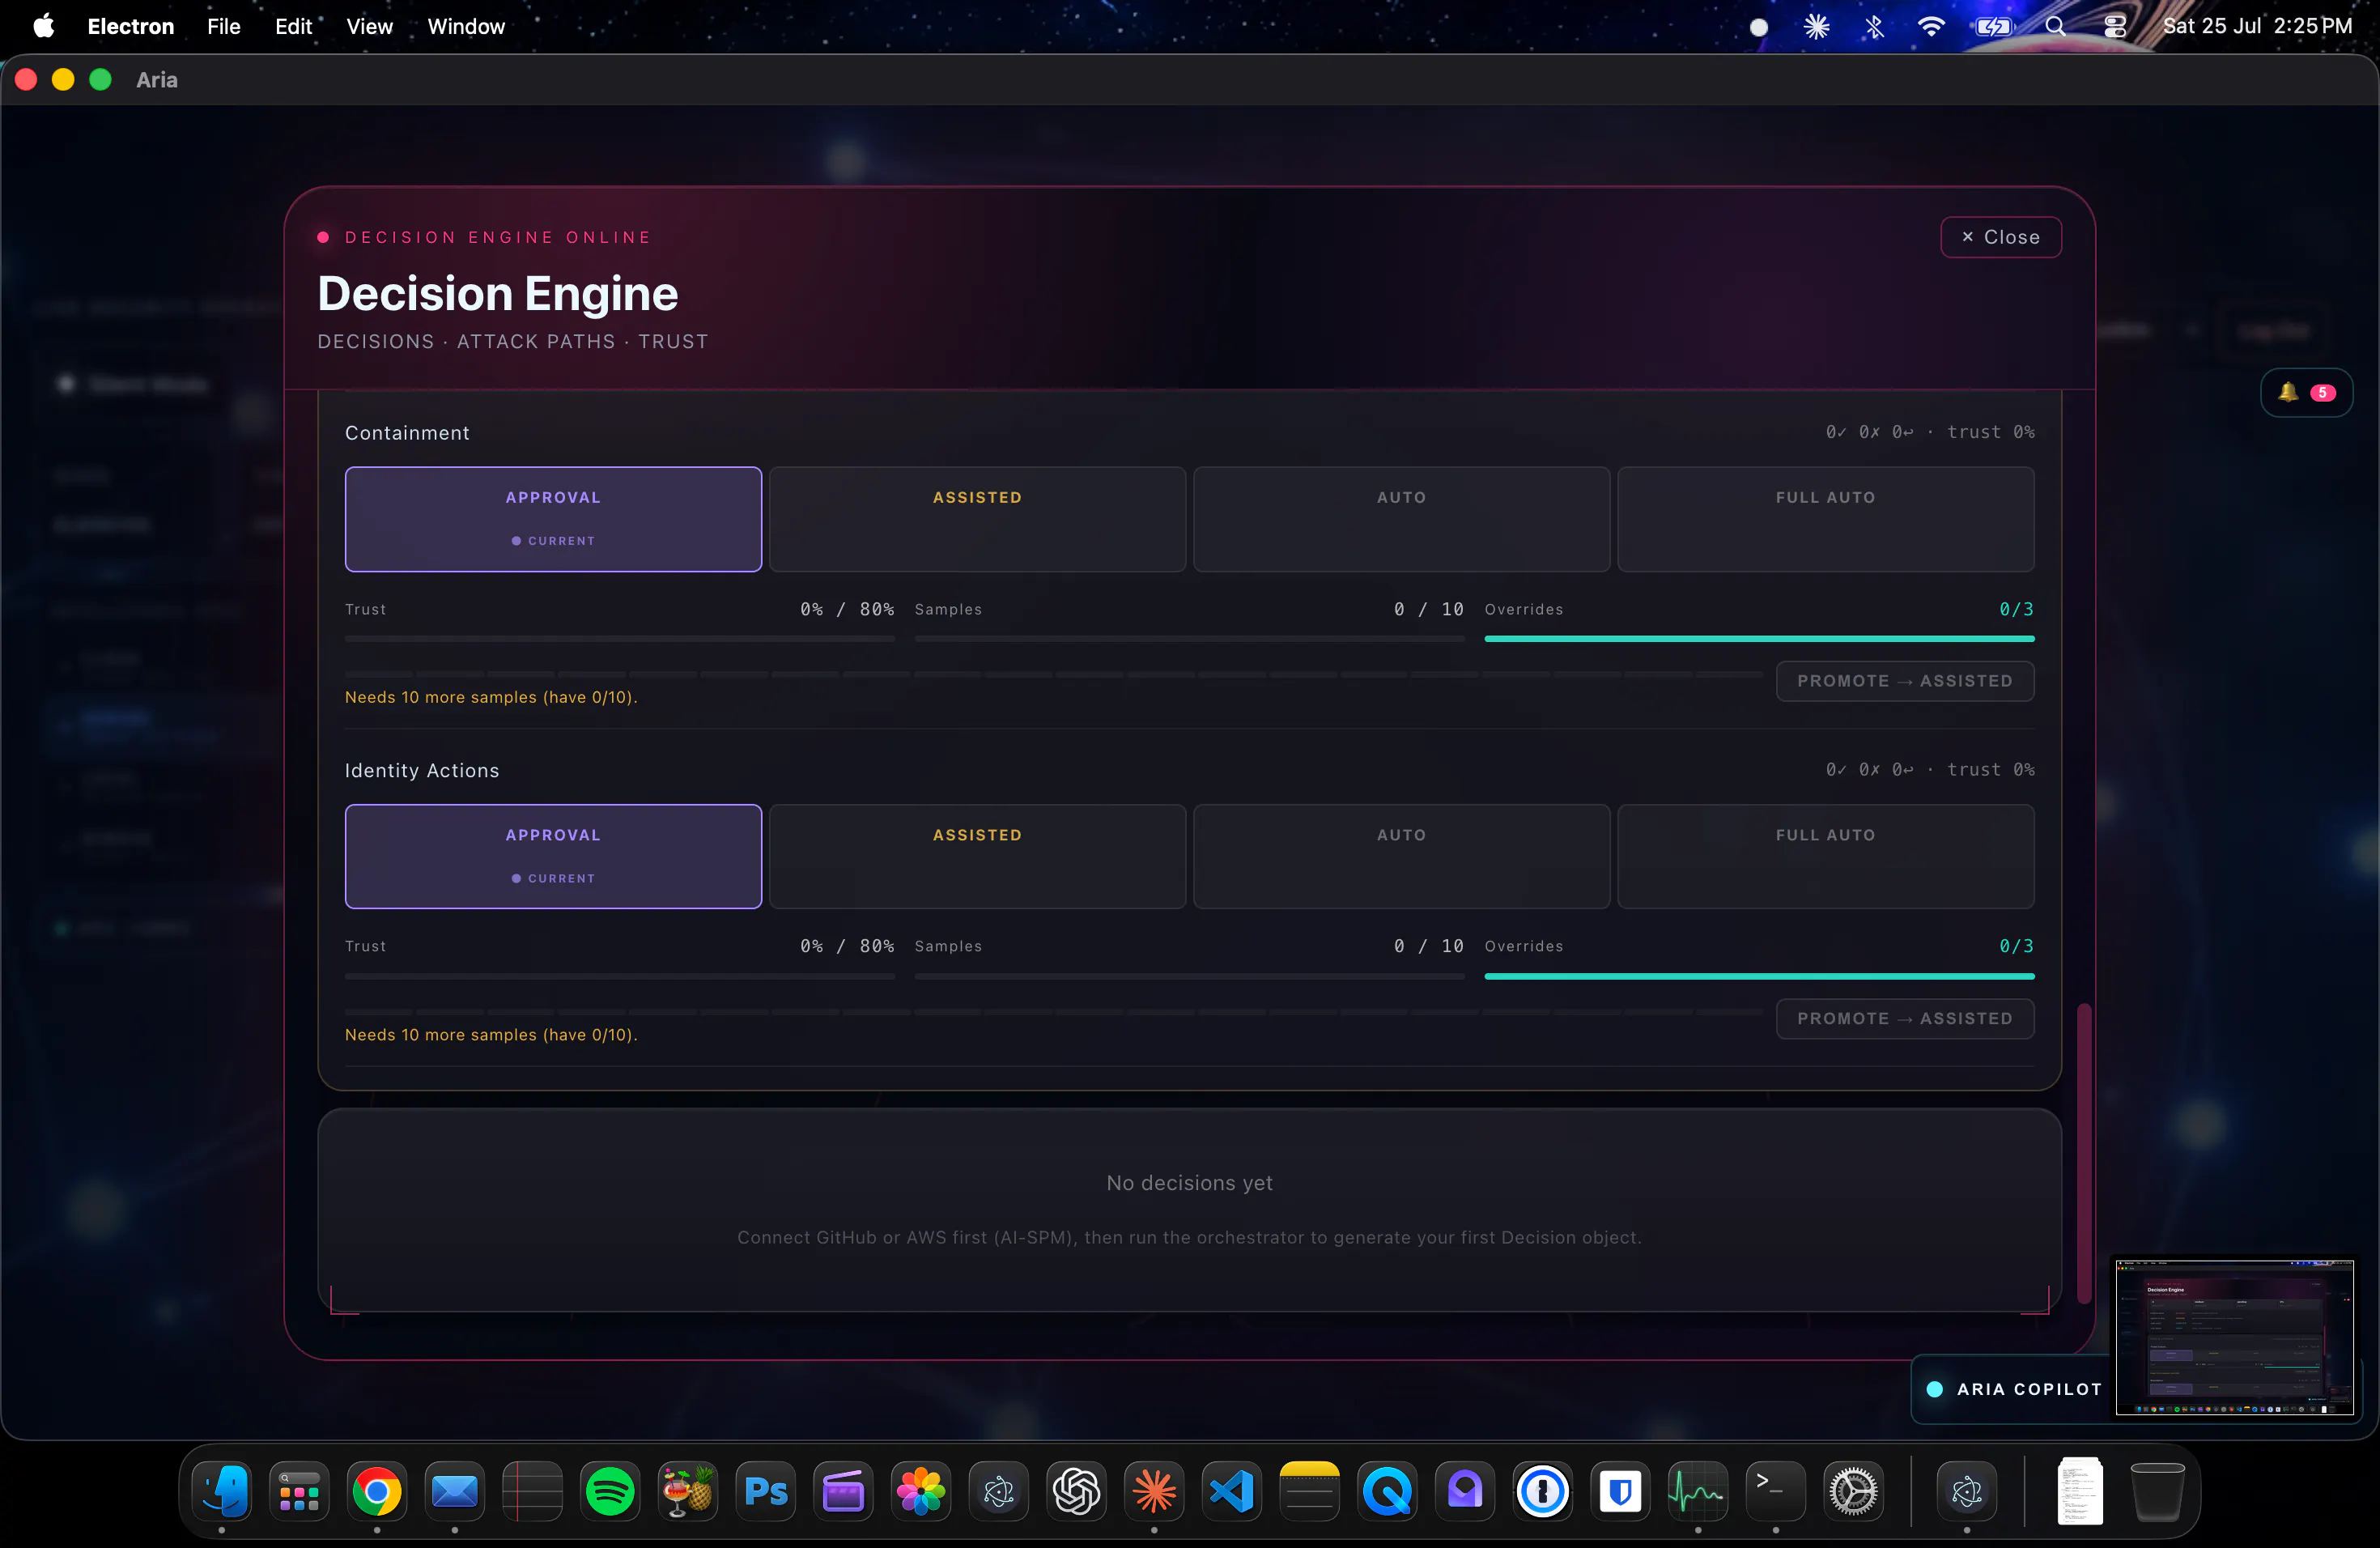Open Terminal from the dock
Image resolution: width=2380 pixels, height=1548 pixels.
tap(1776, 1491)
